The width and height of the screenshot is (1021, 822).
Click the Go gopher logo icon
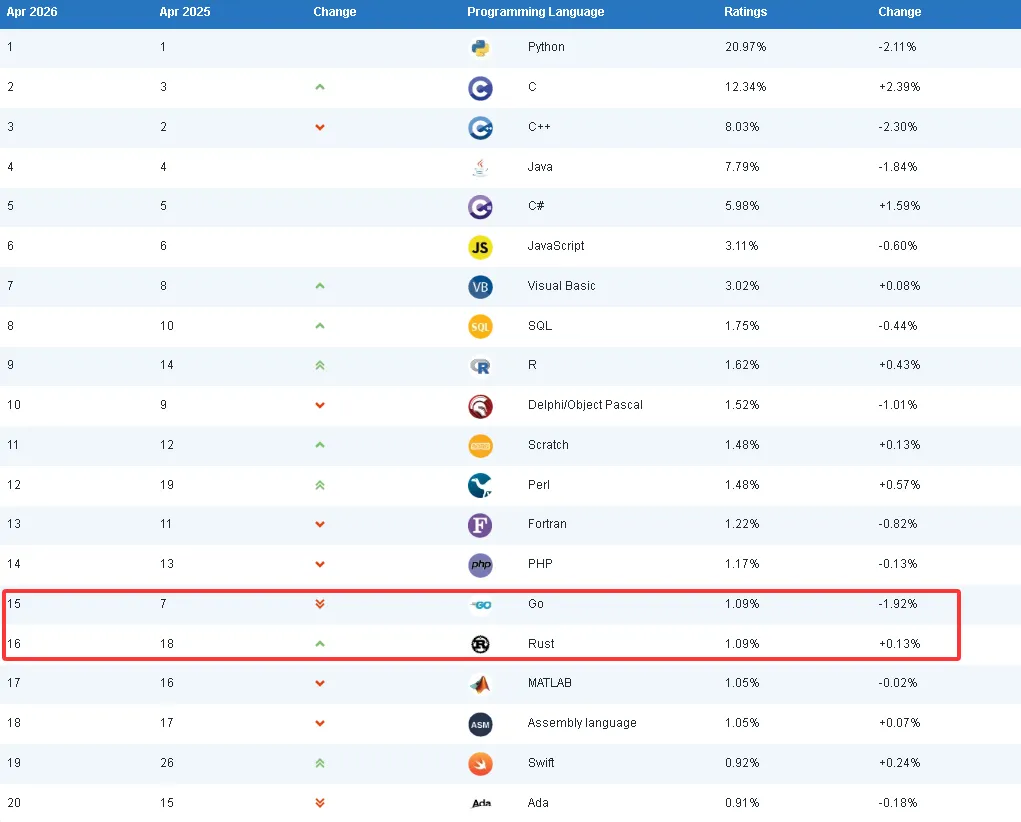click(480, 604)
